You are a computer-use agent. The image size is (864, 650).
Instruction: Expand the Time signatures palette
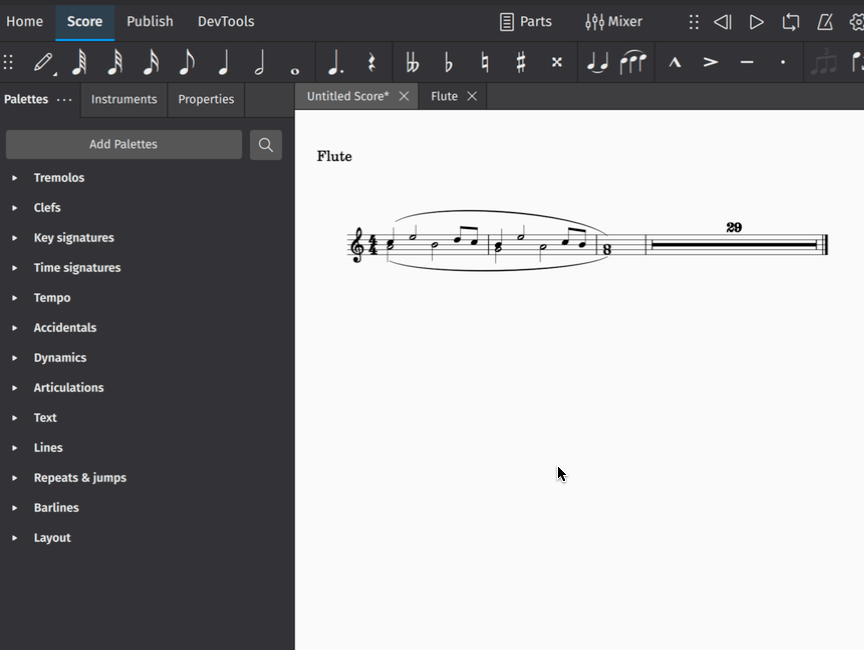click(79, 267)
